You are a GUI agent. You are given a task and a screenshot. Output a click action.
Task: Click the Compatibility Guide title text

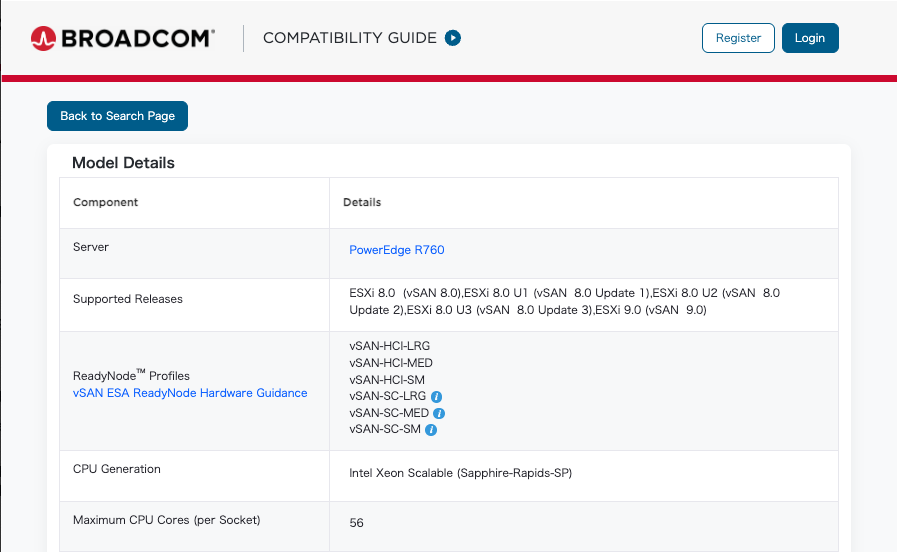(x=349, y=38)
